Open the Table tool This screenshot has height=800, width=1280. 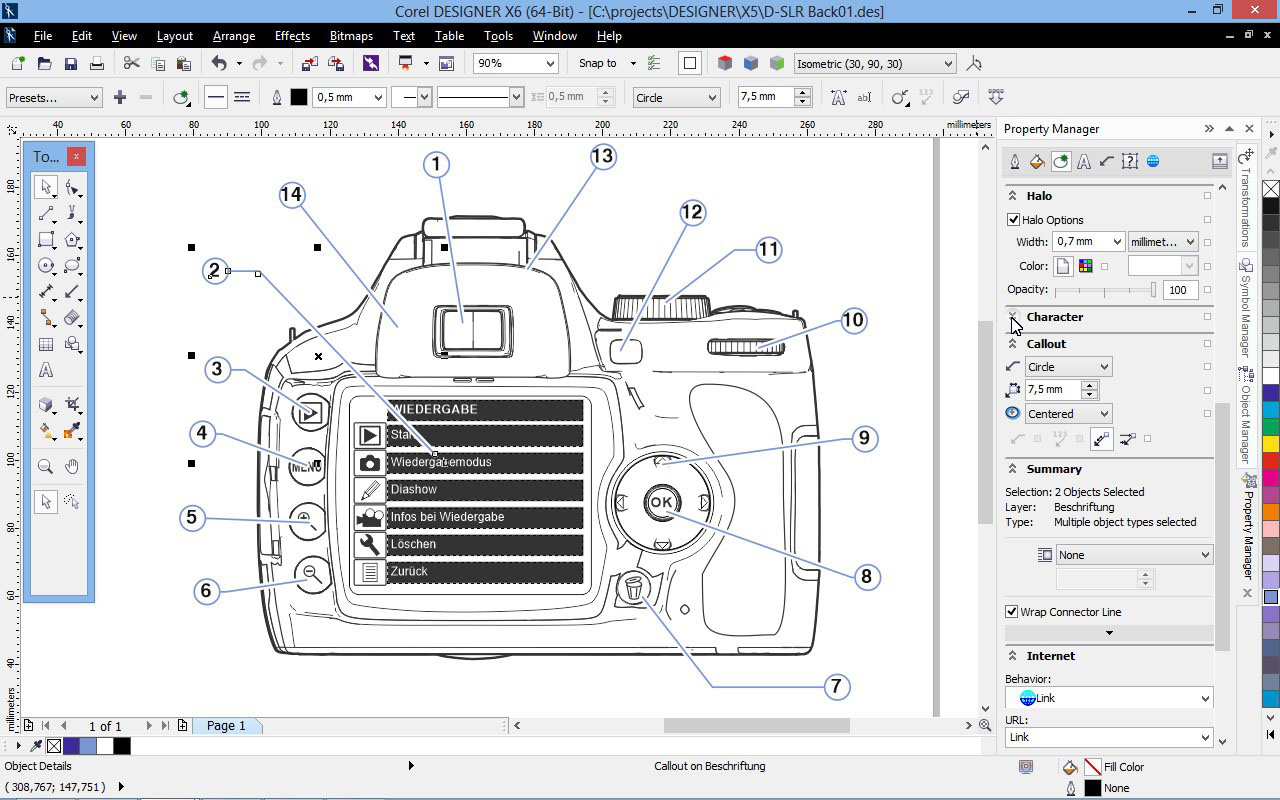(46, 343)
